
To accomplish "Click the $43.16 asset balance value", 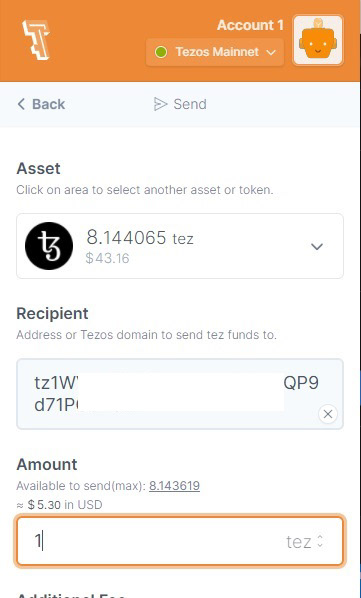I will [107, 258].
